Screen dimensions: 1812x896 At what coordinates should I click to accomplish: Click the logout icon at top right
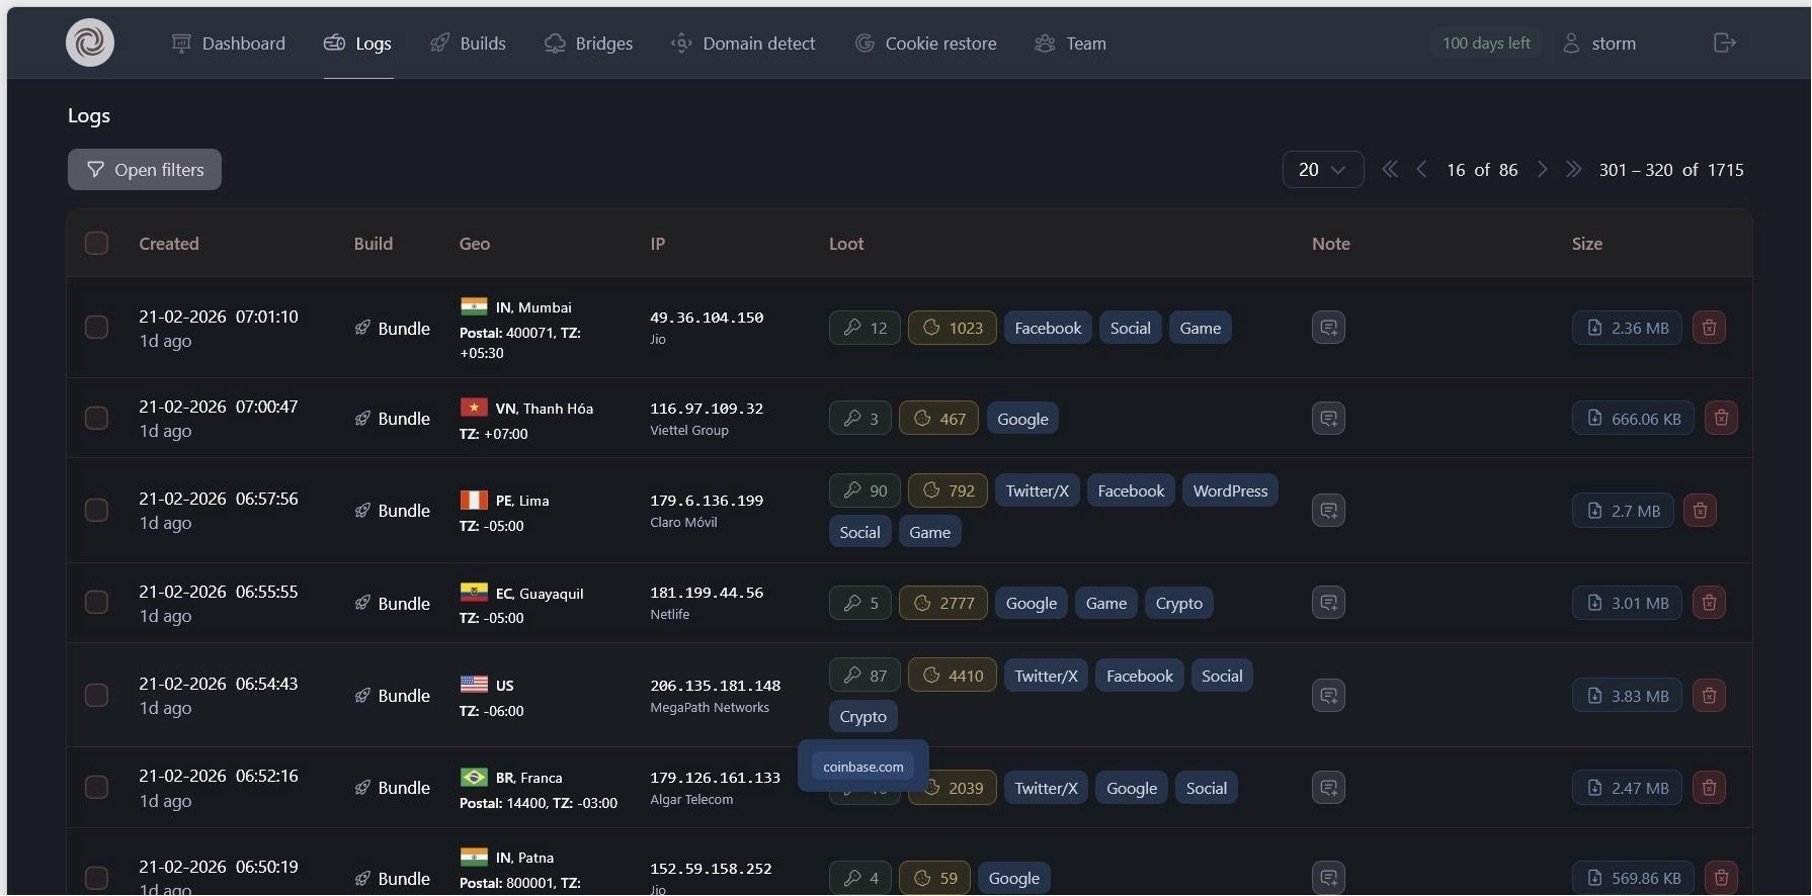[x=1724, y=43]
